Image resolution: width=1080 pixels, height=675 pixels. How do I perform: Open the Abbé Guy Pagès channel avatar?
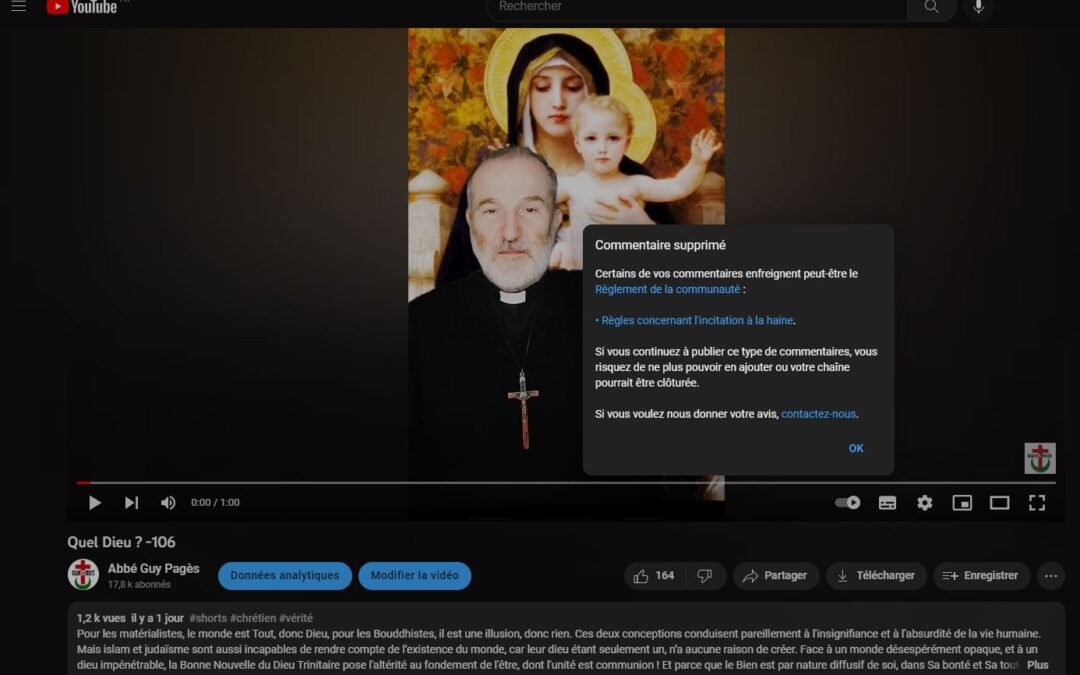tap(83, 574)
